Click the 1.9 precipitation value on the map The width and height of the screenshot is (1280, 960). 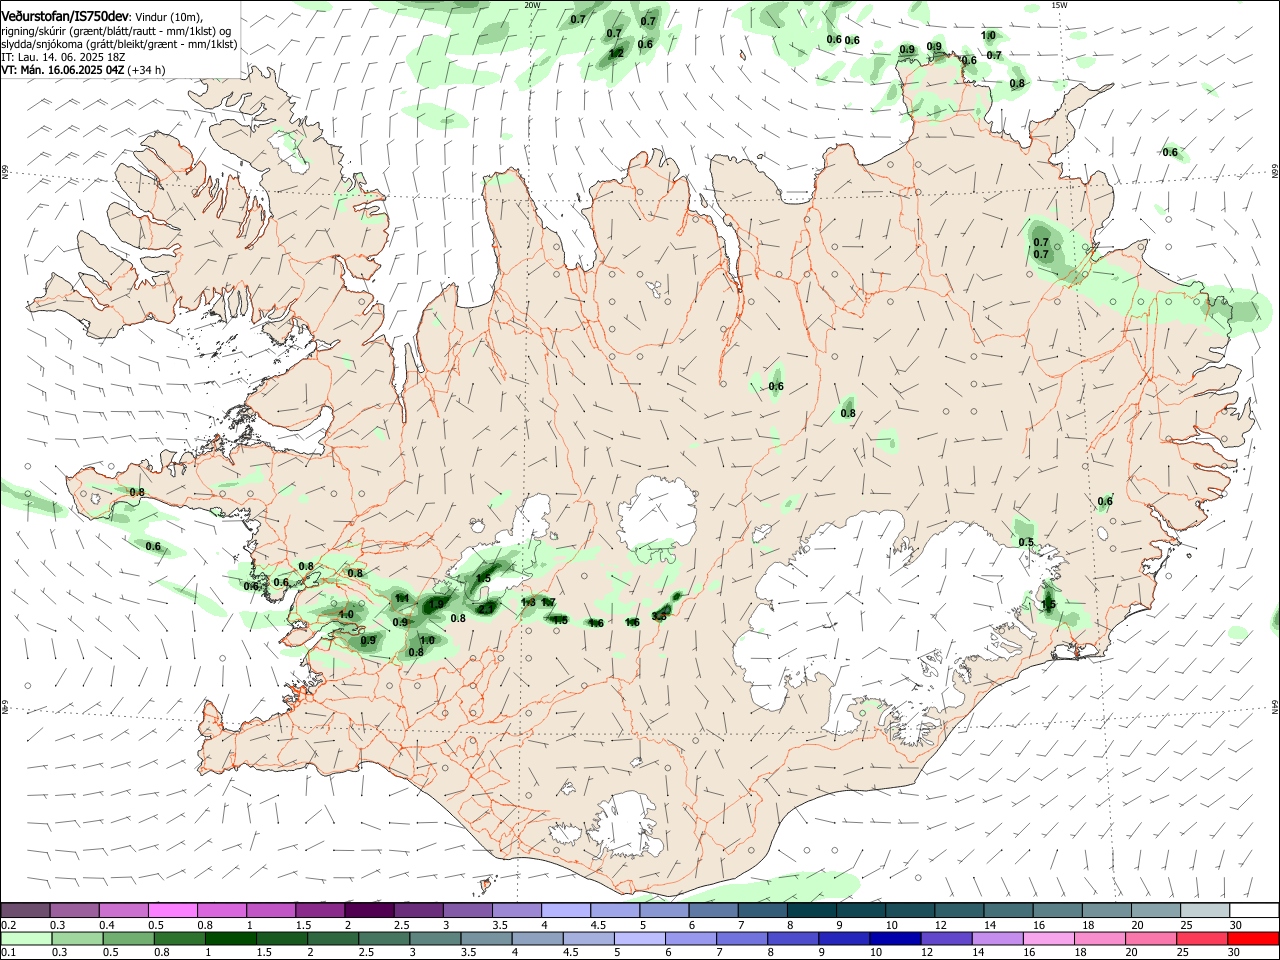(436, 605)
